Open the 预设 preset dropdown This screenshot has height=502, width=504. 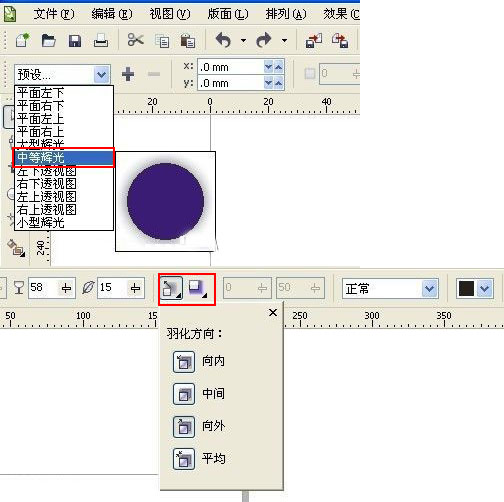click(101, 74)
